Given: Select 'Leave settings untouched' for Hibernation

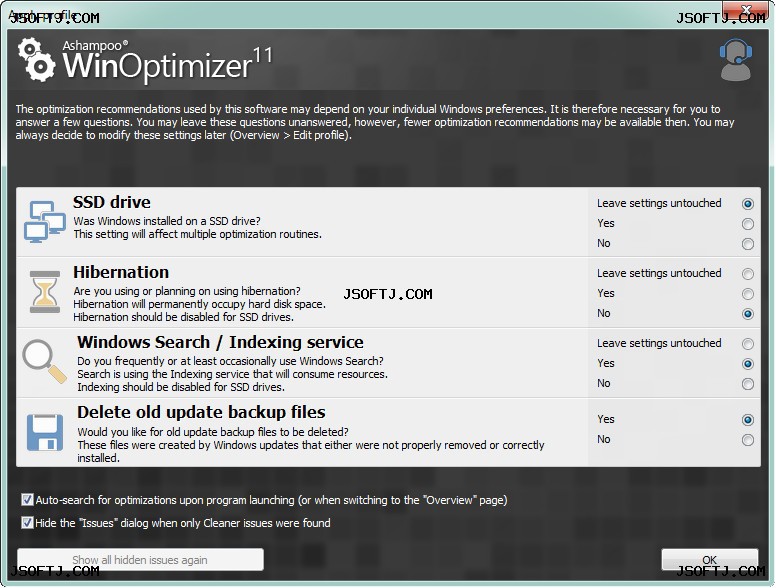Looking at the screenshot, I should 748,274.
